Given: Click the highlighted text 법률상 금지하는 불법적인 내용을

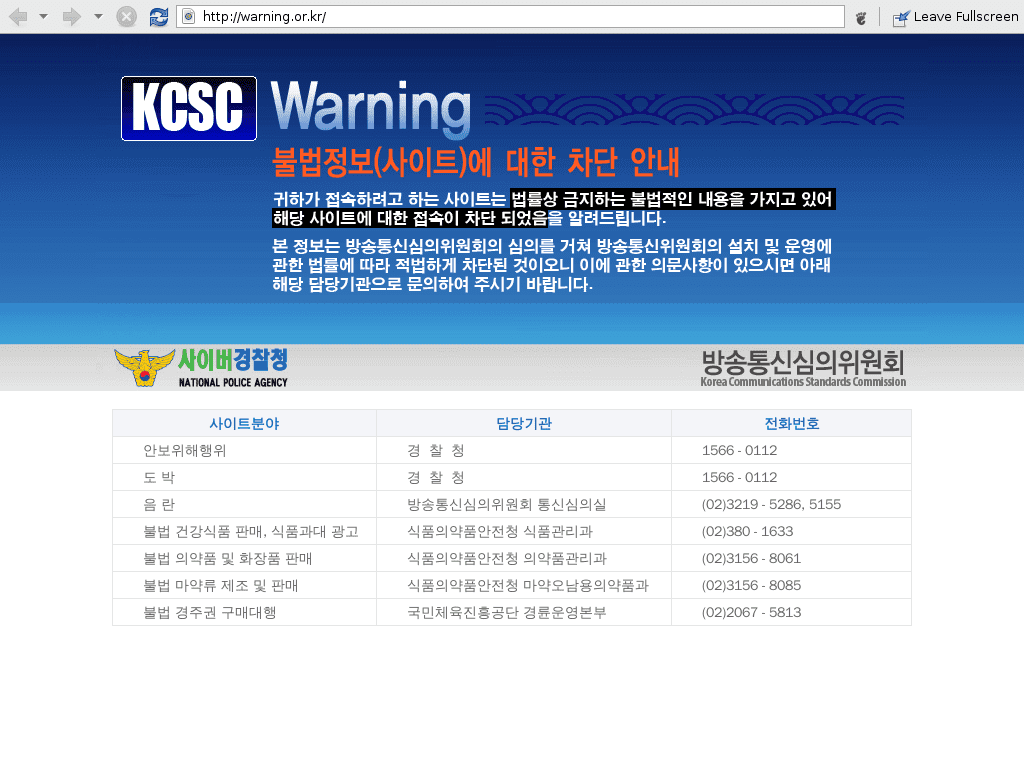Looking at the screenshot, I should [627, 199].
